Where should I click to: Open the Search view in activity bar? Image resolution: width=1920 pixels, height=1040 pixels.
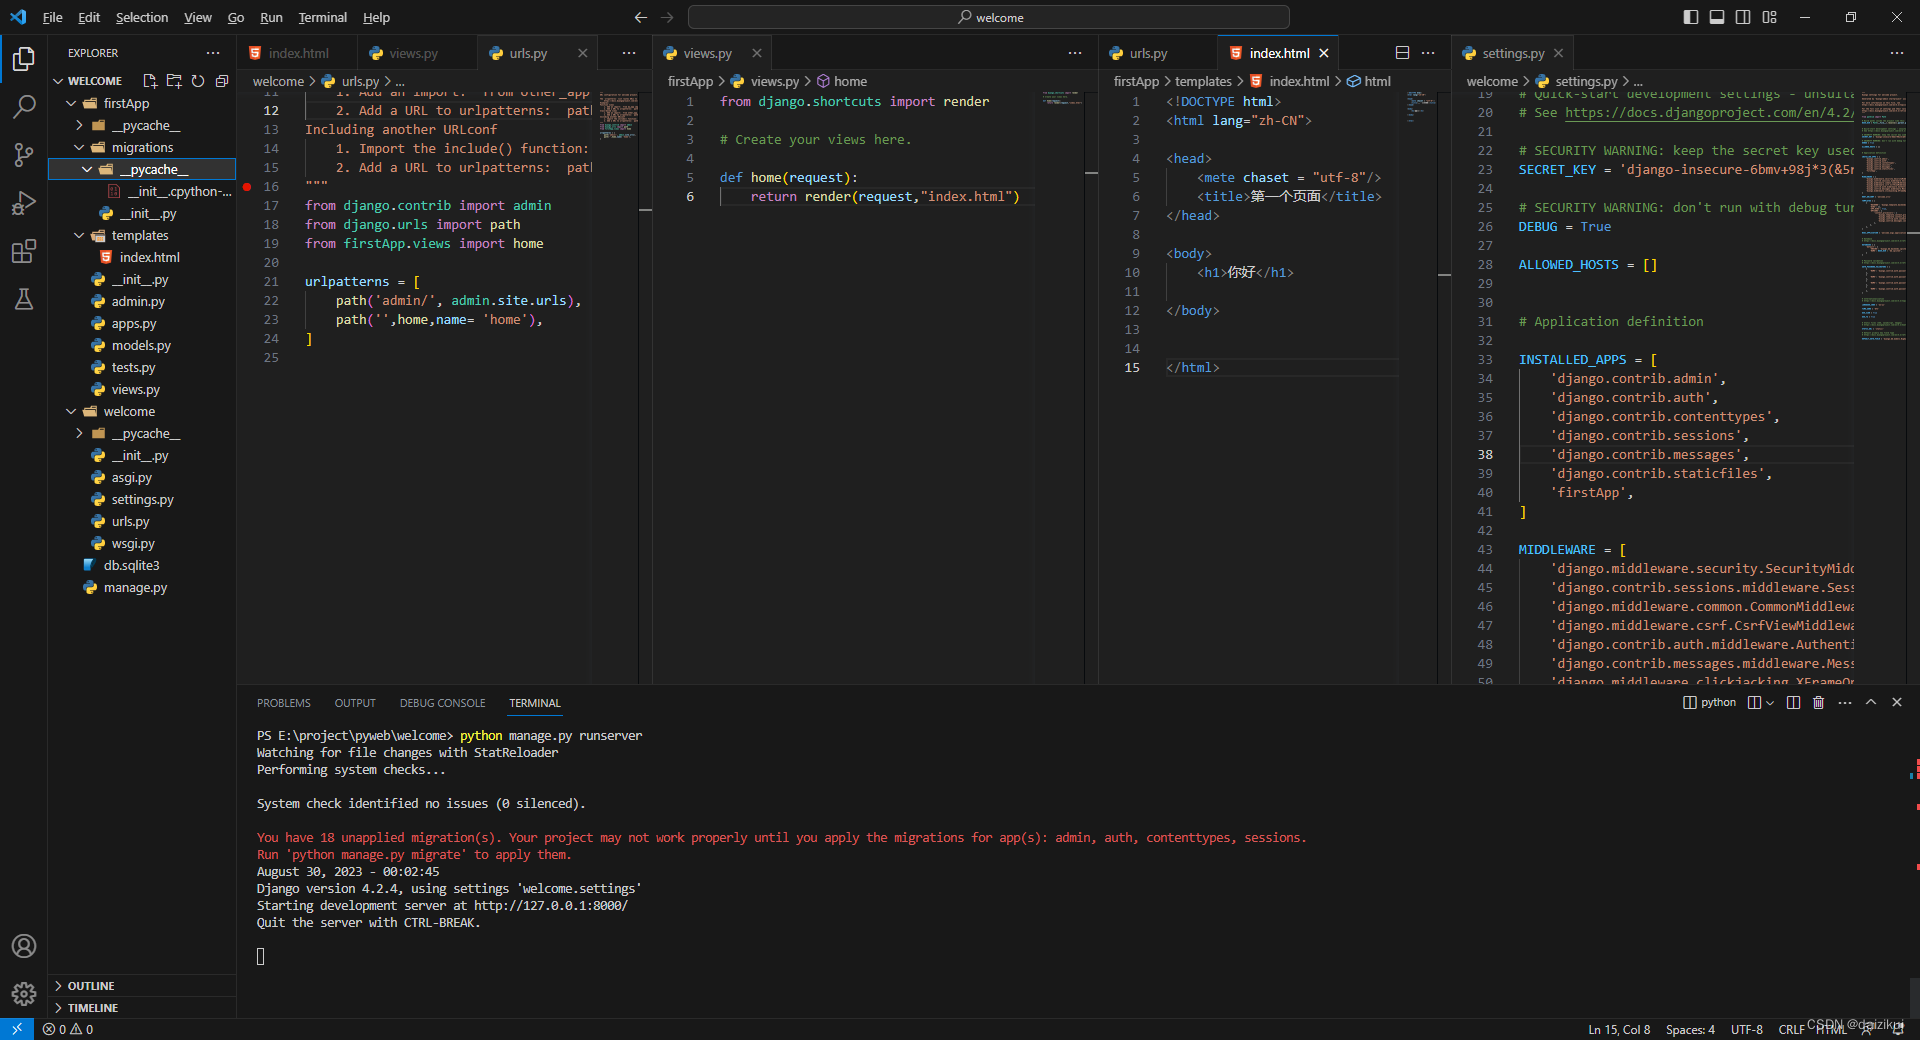(24, 107)
